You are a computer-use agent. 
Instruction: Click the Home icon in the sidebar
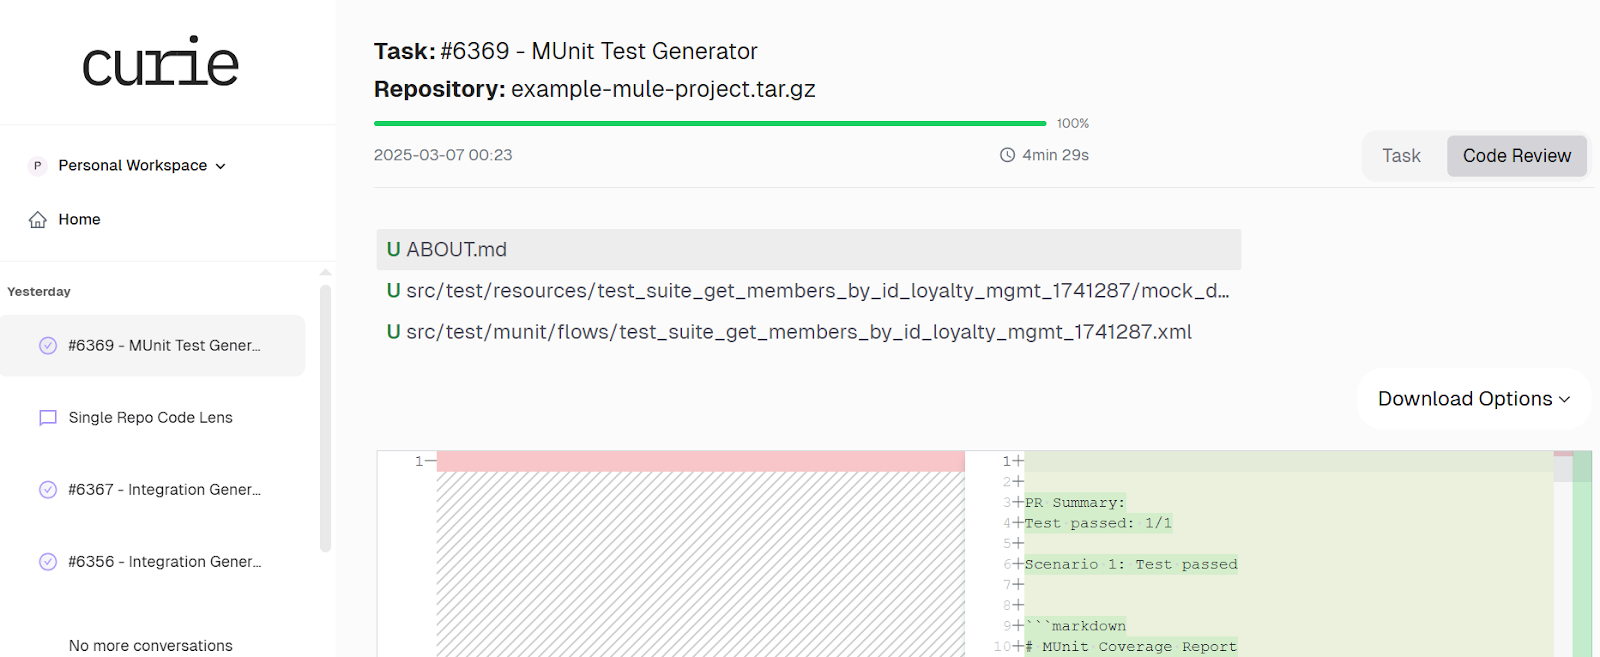tap(38, 219)
